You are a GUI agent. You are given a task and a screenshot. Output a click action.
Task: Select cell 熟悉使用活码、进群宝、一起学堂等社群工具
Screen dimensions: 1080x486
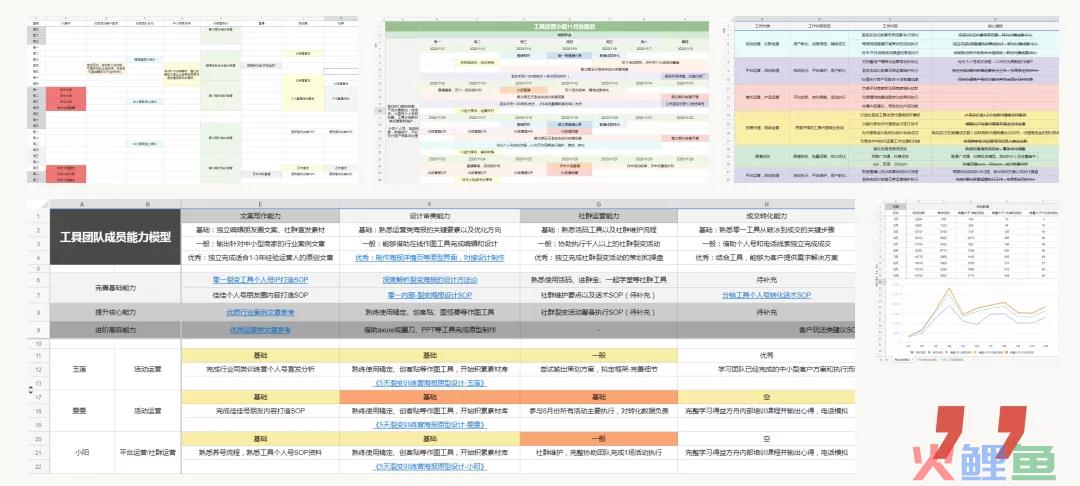pyautogui.click(x=599, y=280)
